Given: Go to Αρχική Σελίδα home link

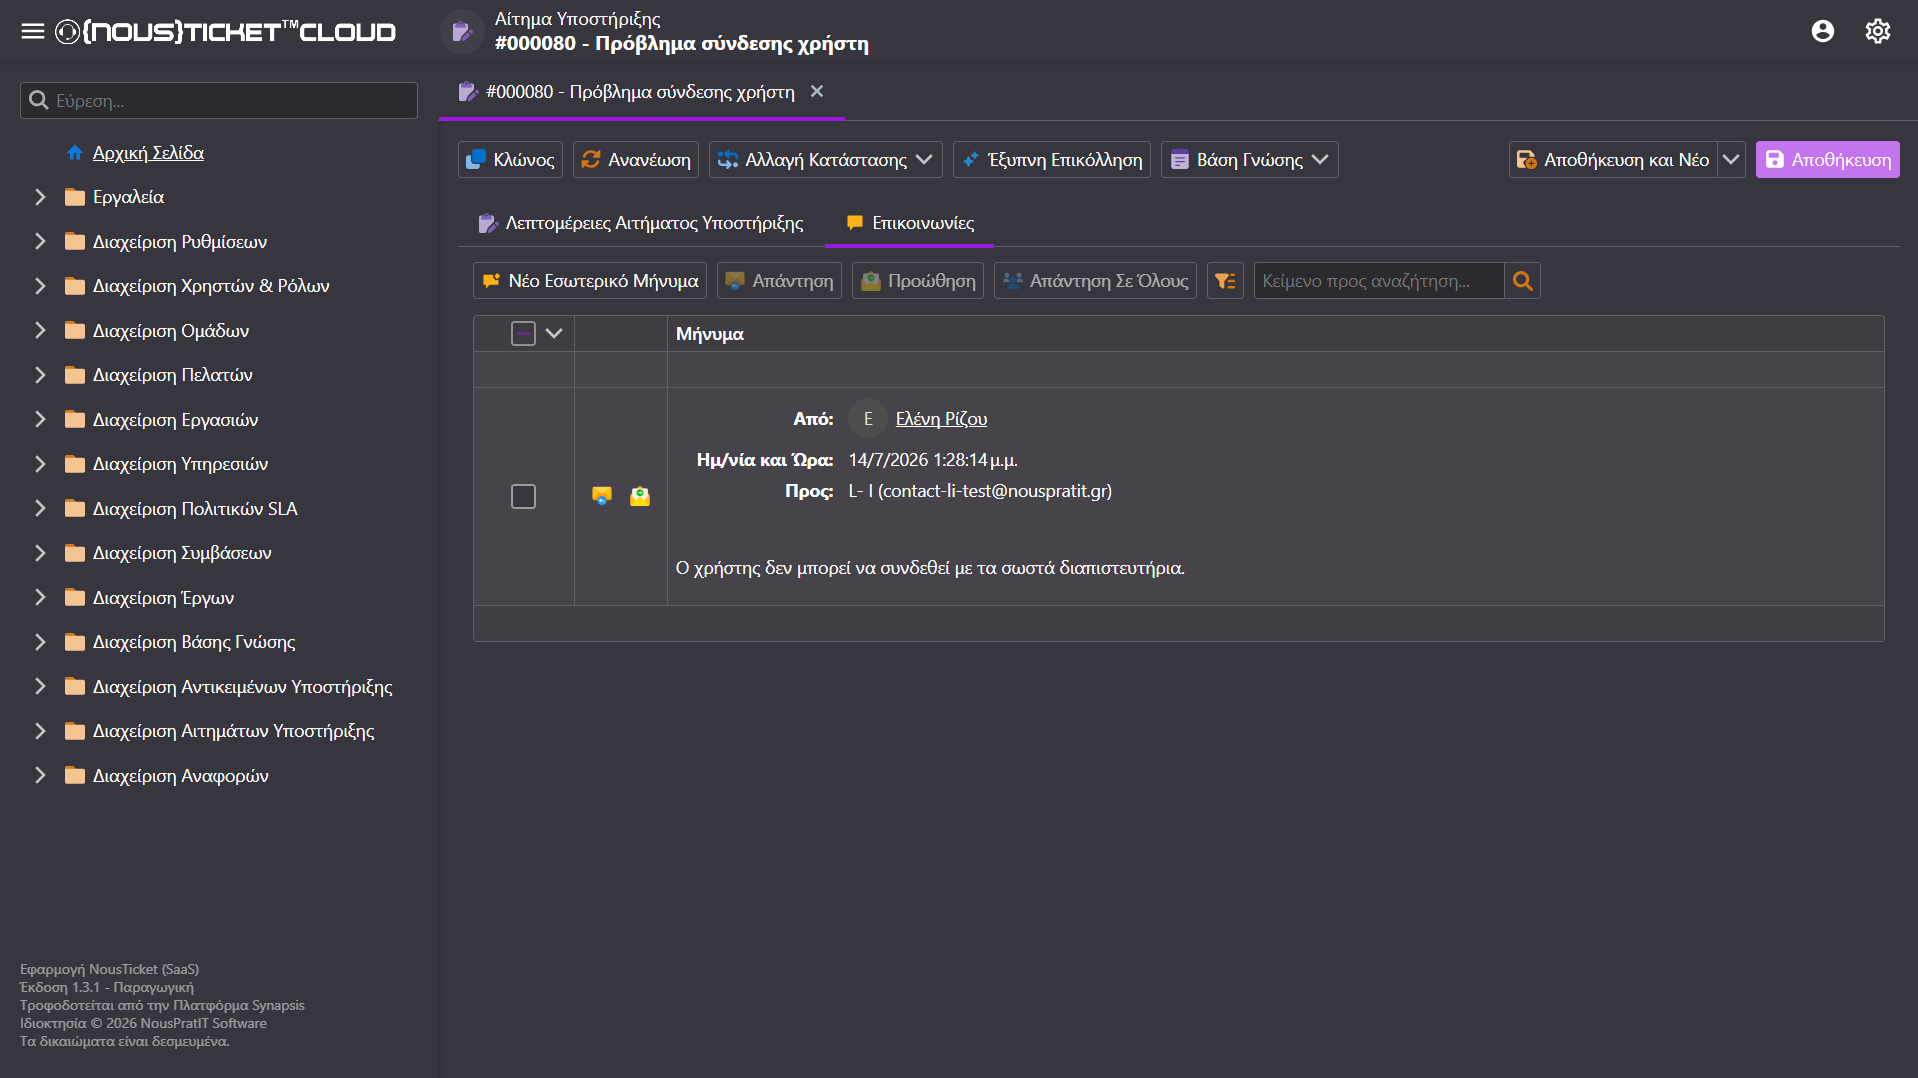Looking at the screenshot, I should click(x=148, y=153).
